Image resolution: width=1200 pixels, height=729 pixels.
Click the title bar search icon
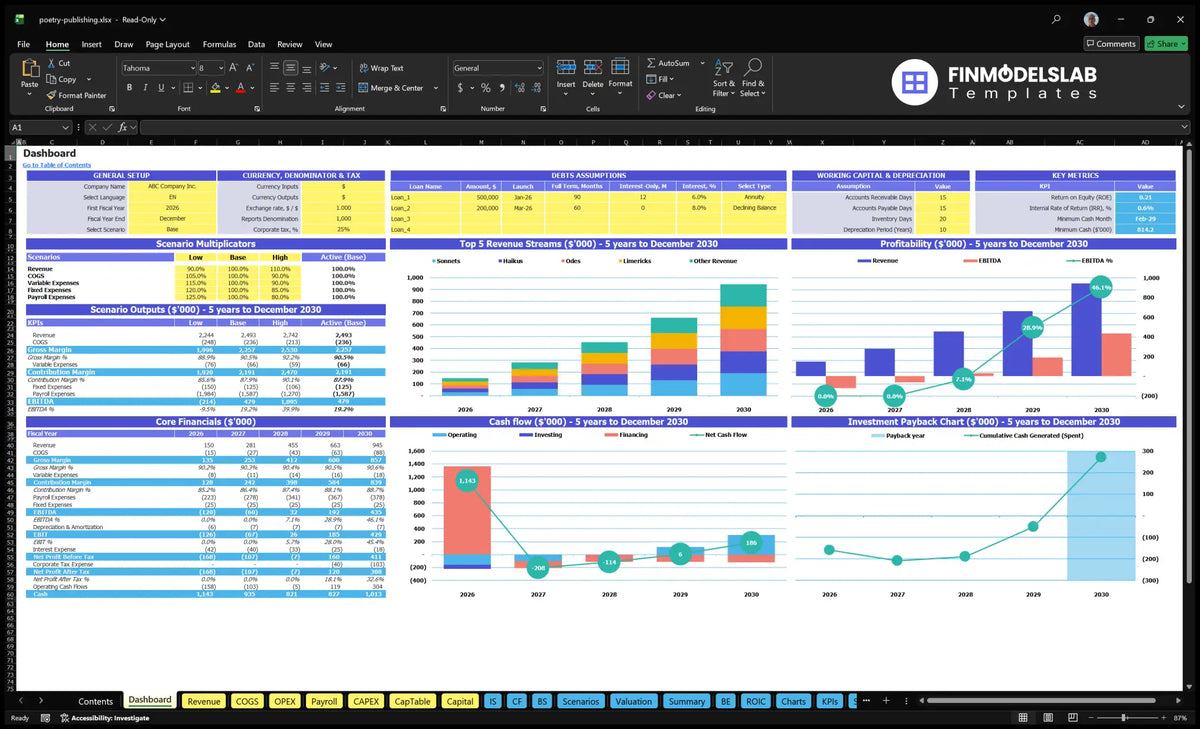1056,19
